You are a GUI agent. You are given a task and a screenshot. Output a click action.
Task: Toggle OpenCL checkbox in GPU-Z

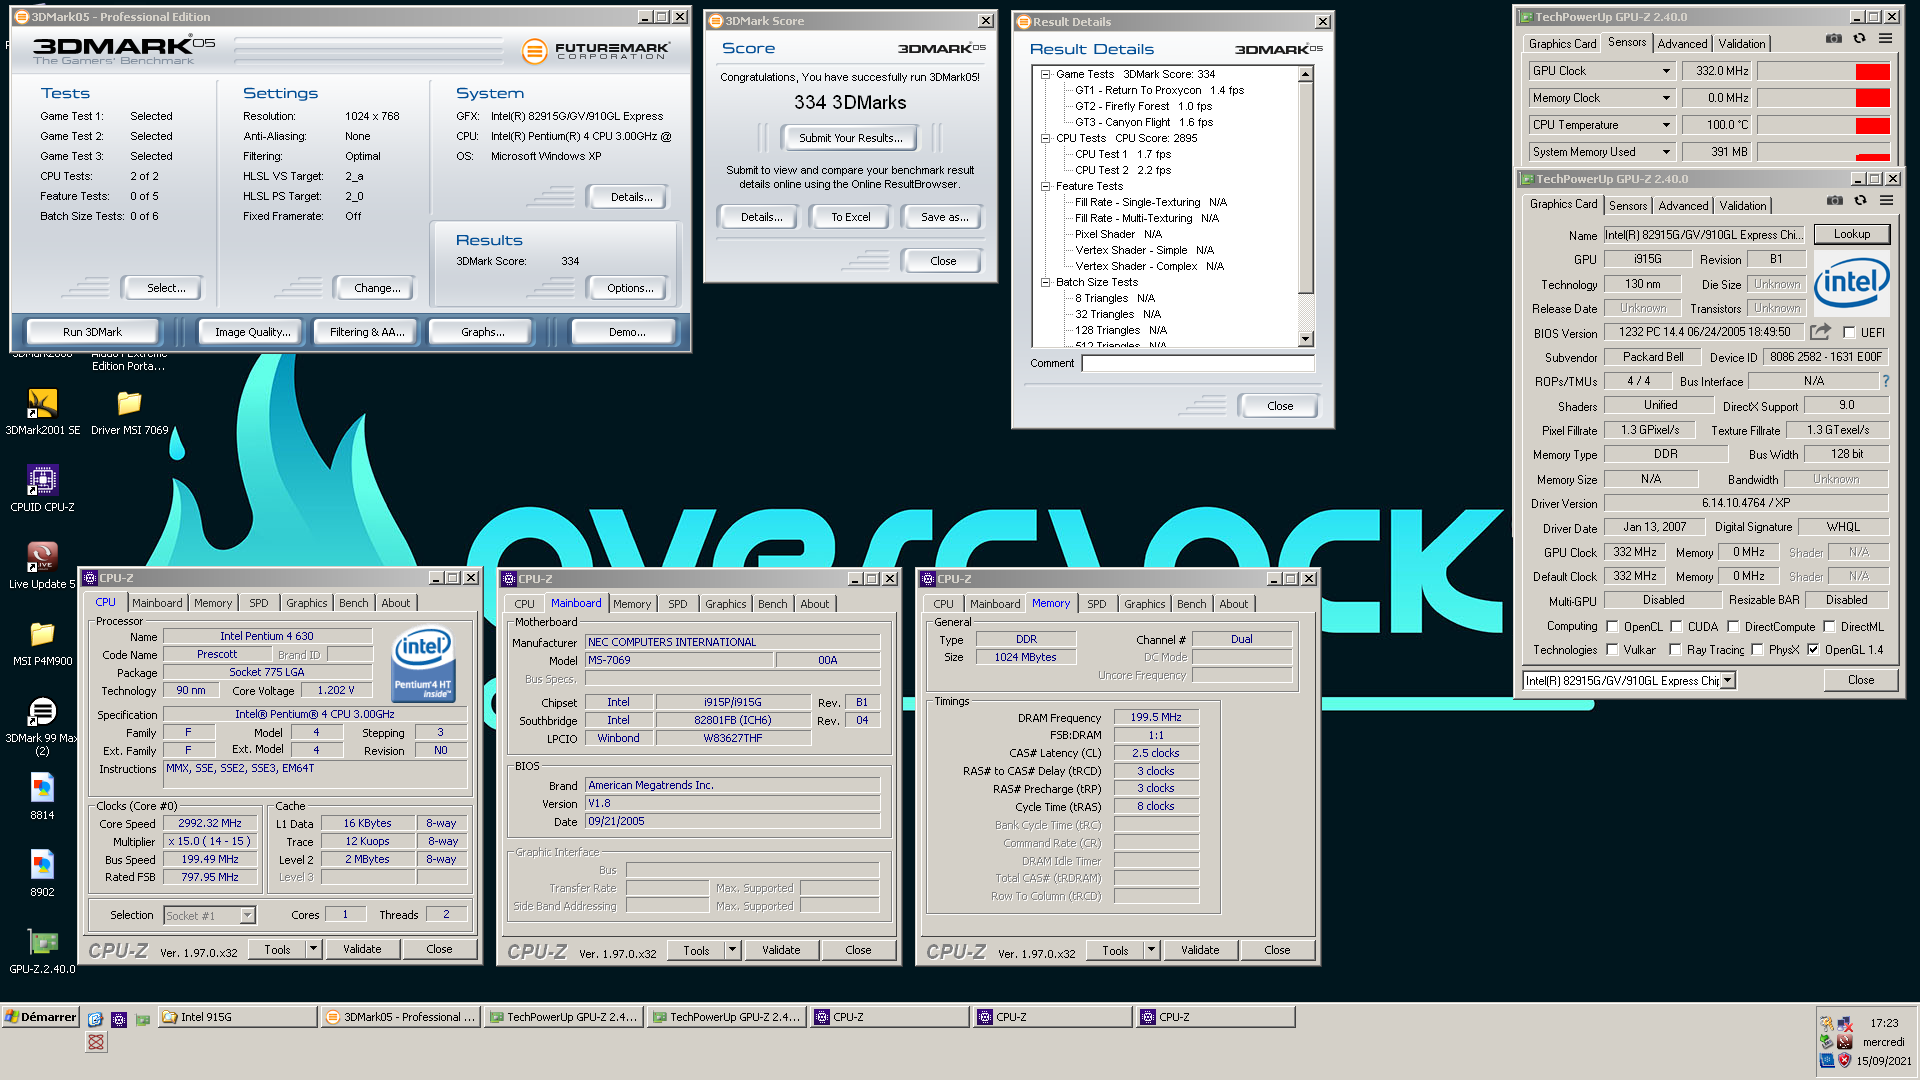(1612, 627)
